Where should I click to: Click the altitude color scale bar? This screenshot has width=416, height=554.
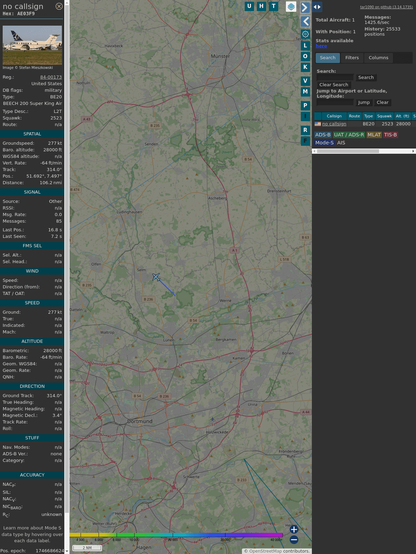[x=176, y=535]
